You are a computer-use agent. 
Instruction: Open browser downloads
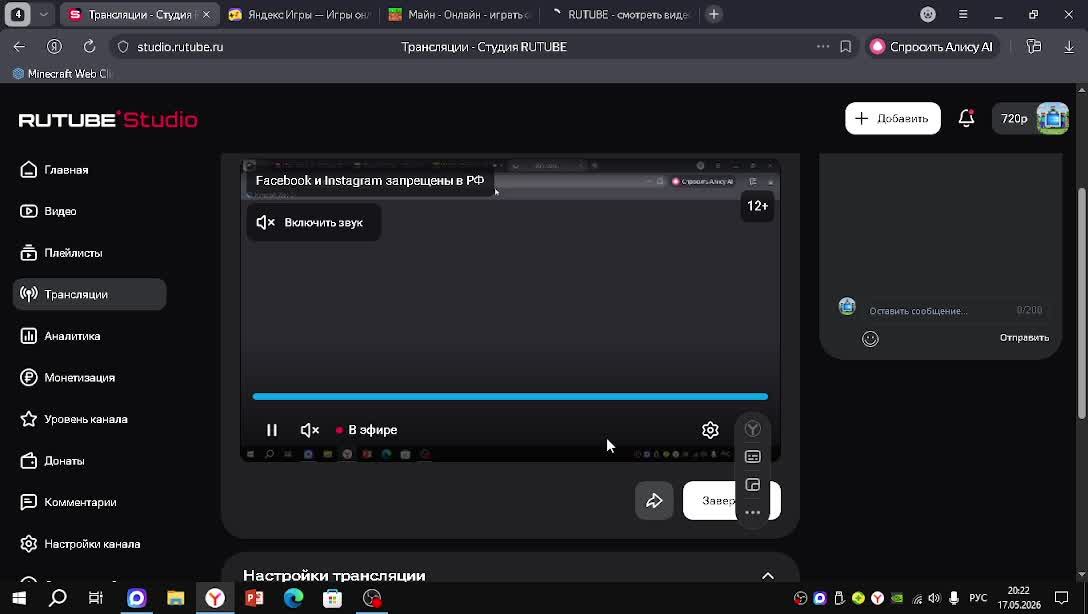(1069, 46)
